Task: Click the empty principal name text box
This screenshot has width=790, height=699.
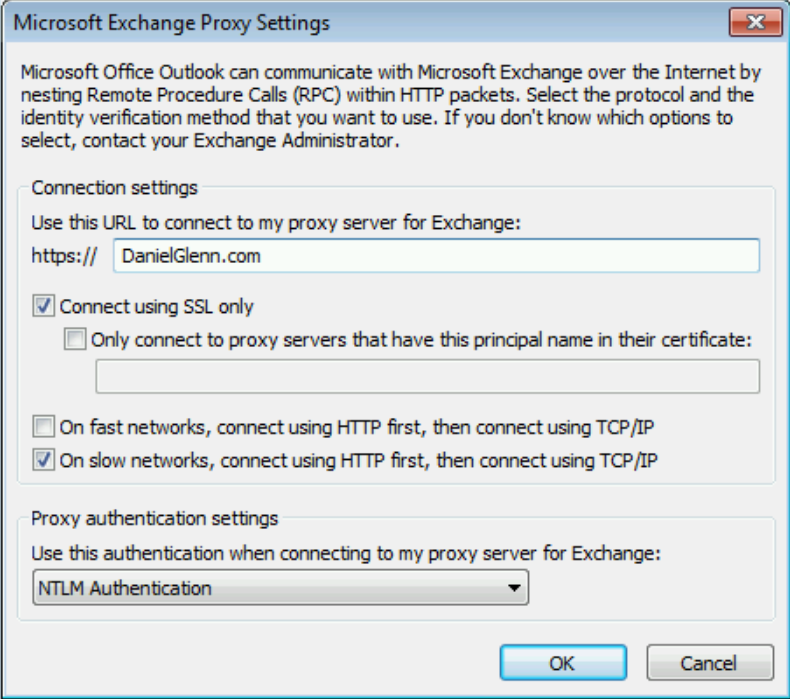Action: [x=427, y=376]
